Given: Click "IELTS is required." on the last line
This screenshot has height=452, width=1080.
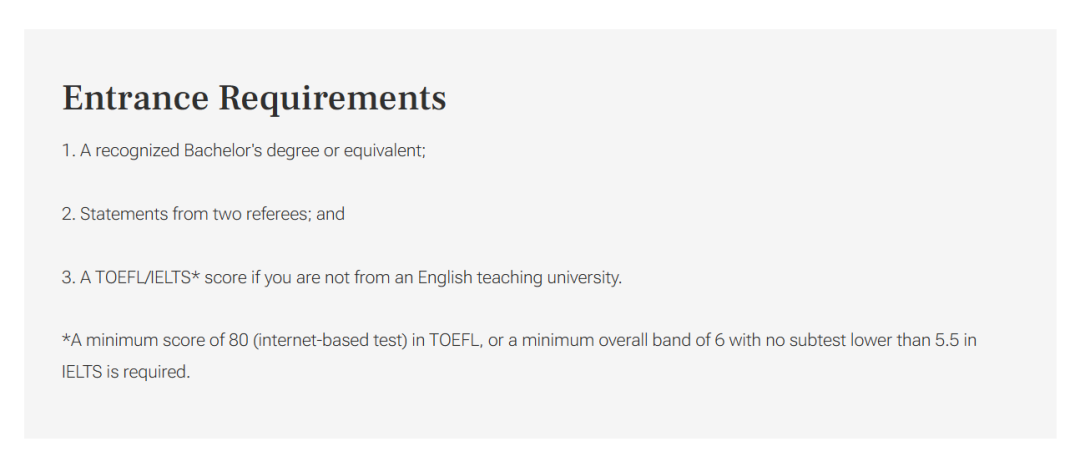Looking at the screenshot, I should coord(125,372).
